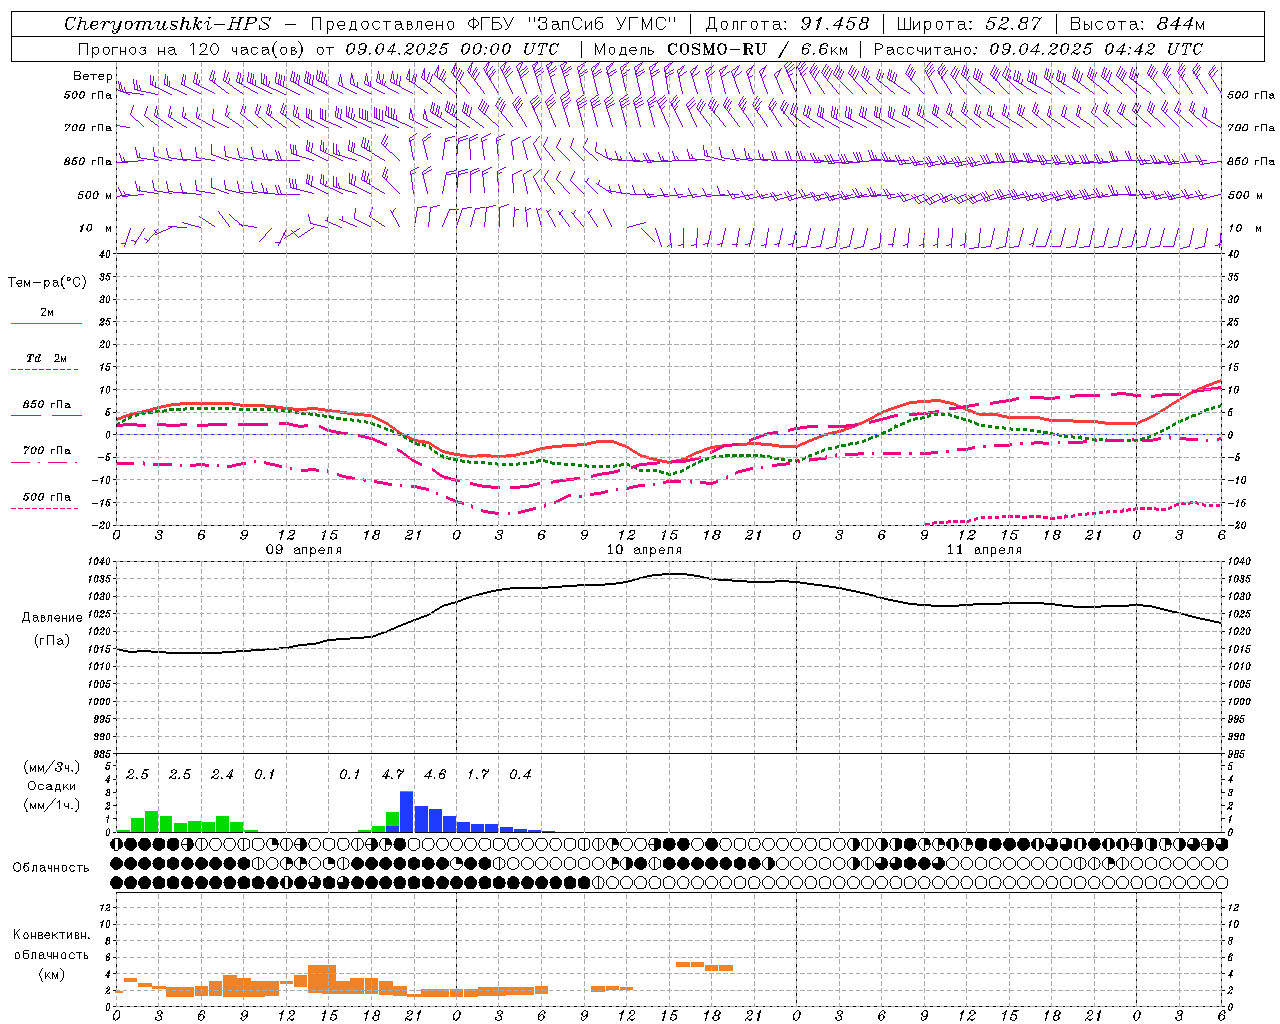Select the 'Тем-ра(°C)' temperature panel label
The height and width of the screenshot is (1024, 1280).
47,283
